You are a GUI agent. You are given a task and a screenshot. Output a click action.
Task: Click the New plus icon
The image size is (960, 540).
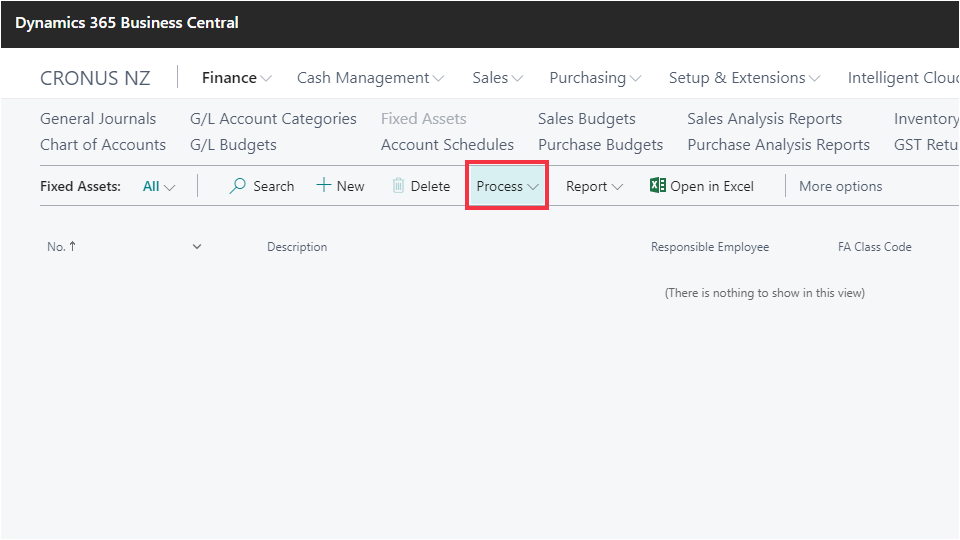tap(323, 186)
